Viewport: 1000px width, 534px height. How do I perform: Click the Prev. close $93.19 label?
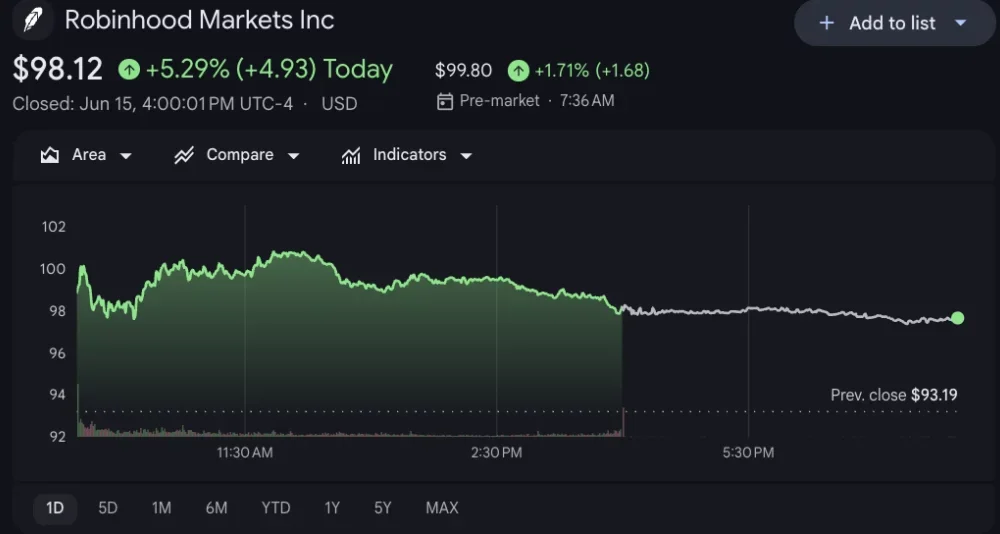pyautogui.click(x=893, y=396)
